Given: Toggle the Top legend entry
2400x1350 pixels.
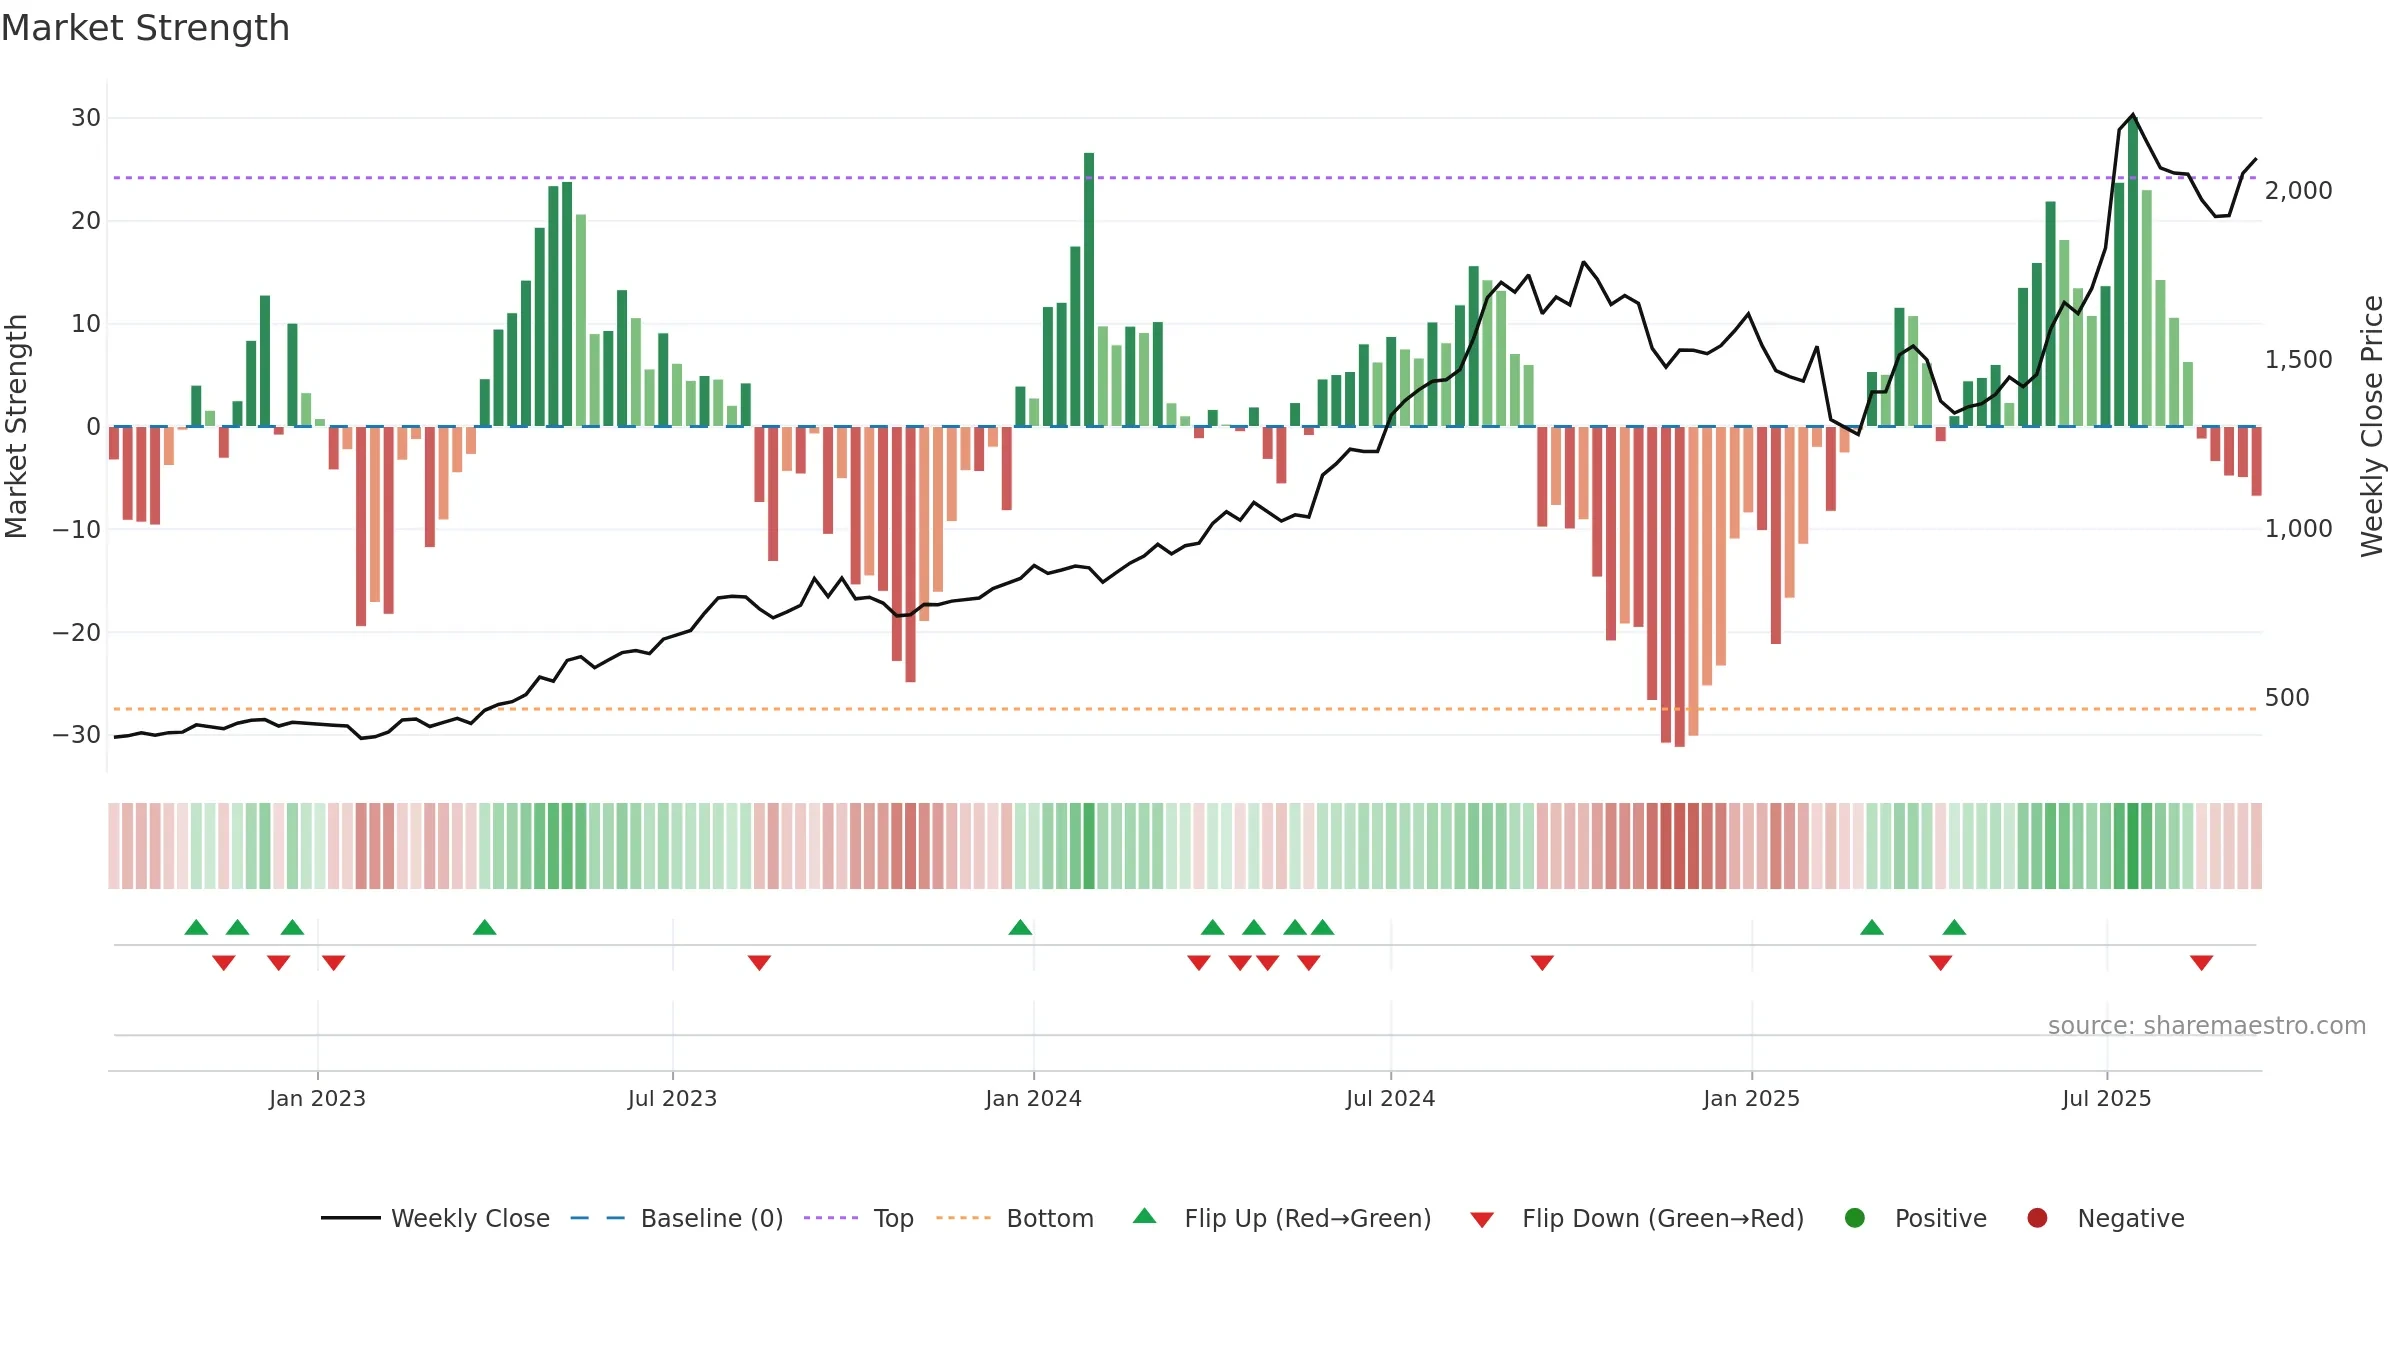Looking at the screenshot, I should (859, 1218).
